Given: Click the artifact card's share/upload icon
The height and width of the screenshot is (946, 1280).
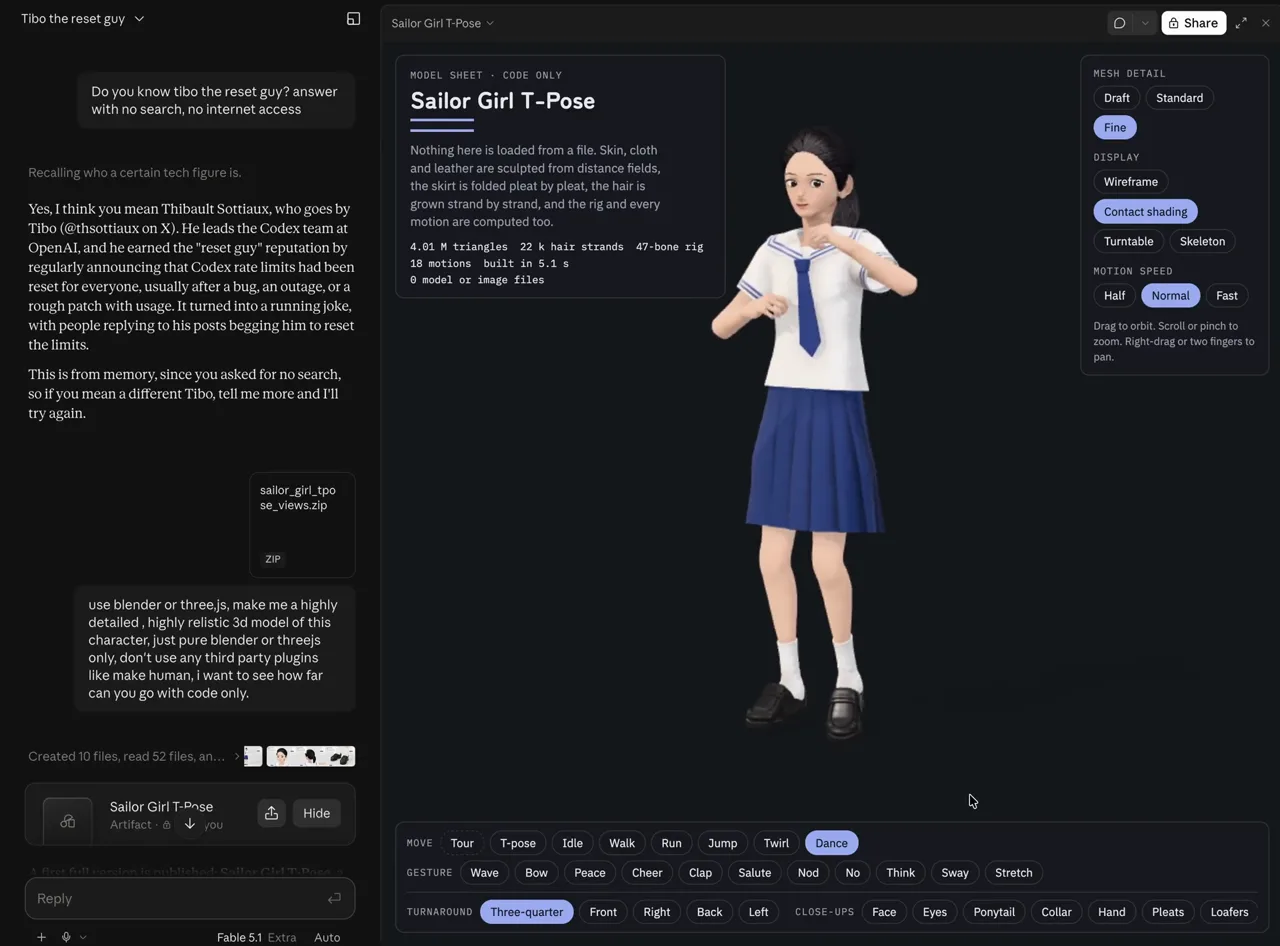Looking at the screenshot, I should (271, 813).
